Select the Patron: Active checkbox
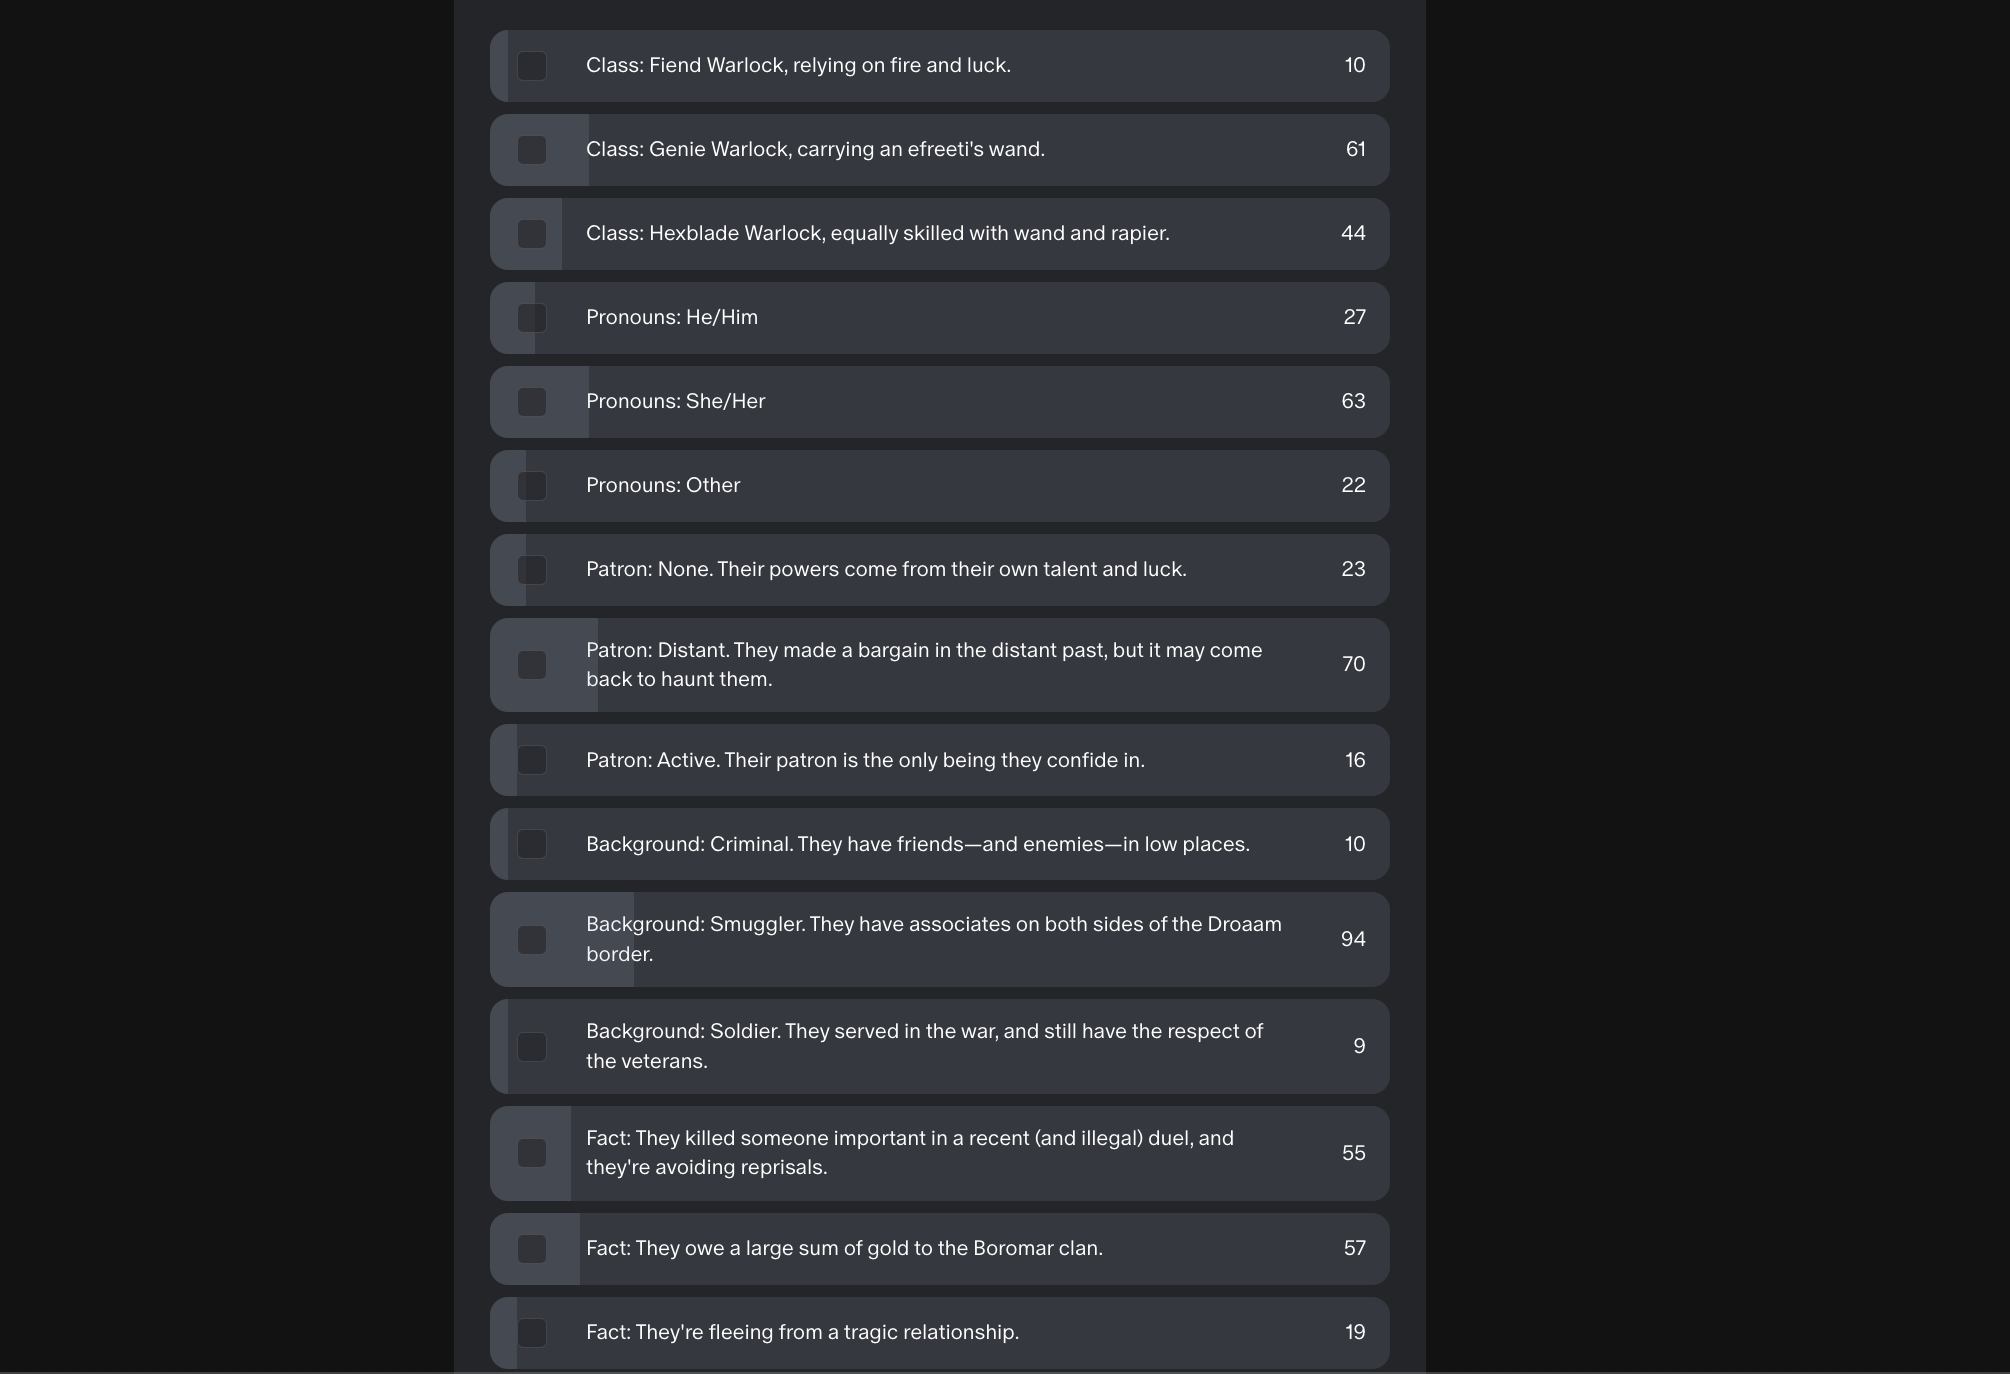2010x1374 pixels. click(532, 760)
